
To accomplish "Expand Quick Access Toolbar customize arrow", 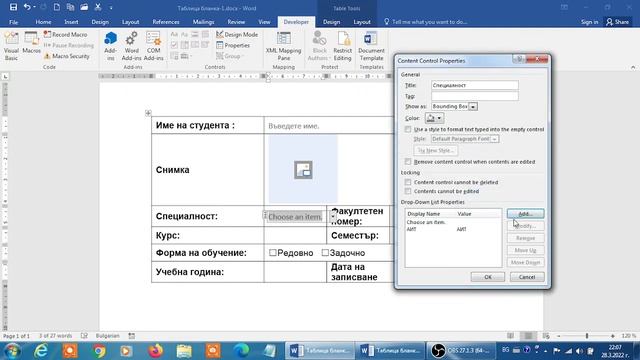I will 111,7.
